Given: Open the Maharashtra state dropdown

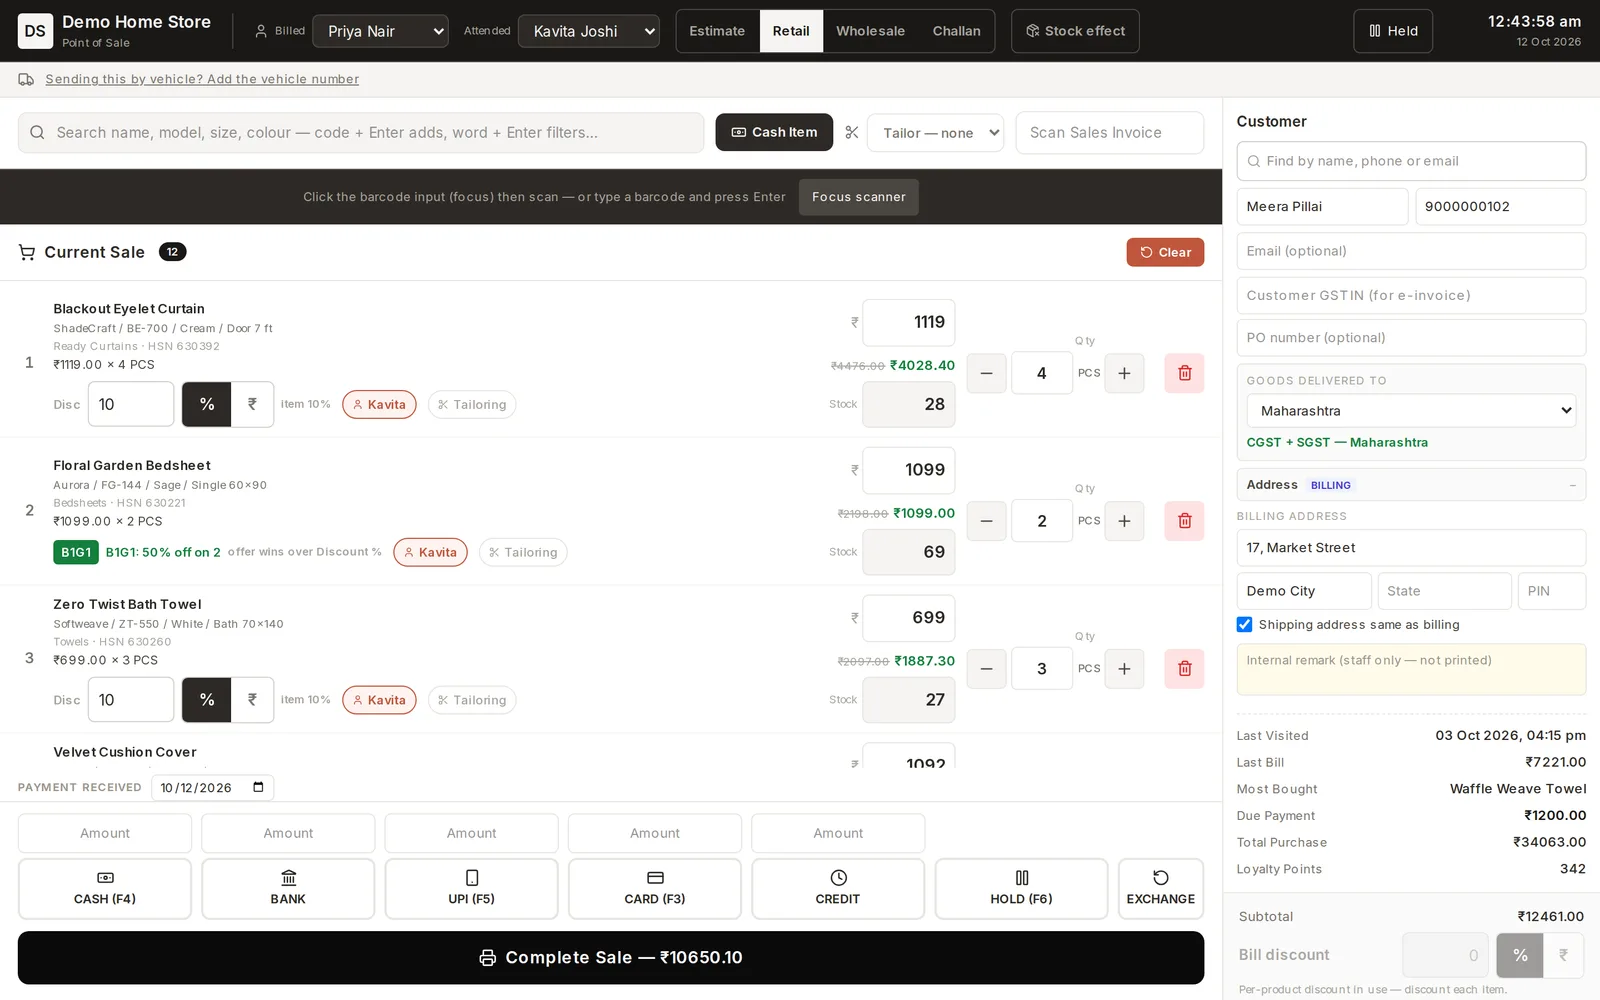Looking at the screenshot, I should coord(1411,411).
